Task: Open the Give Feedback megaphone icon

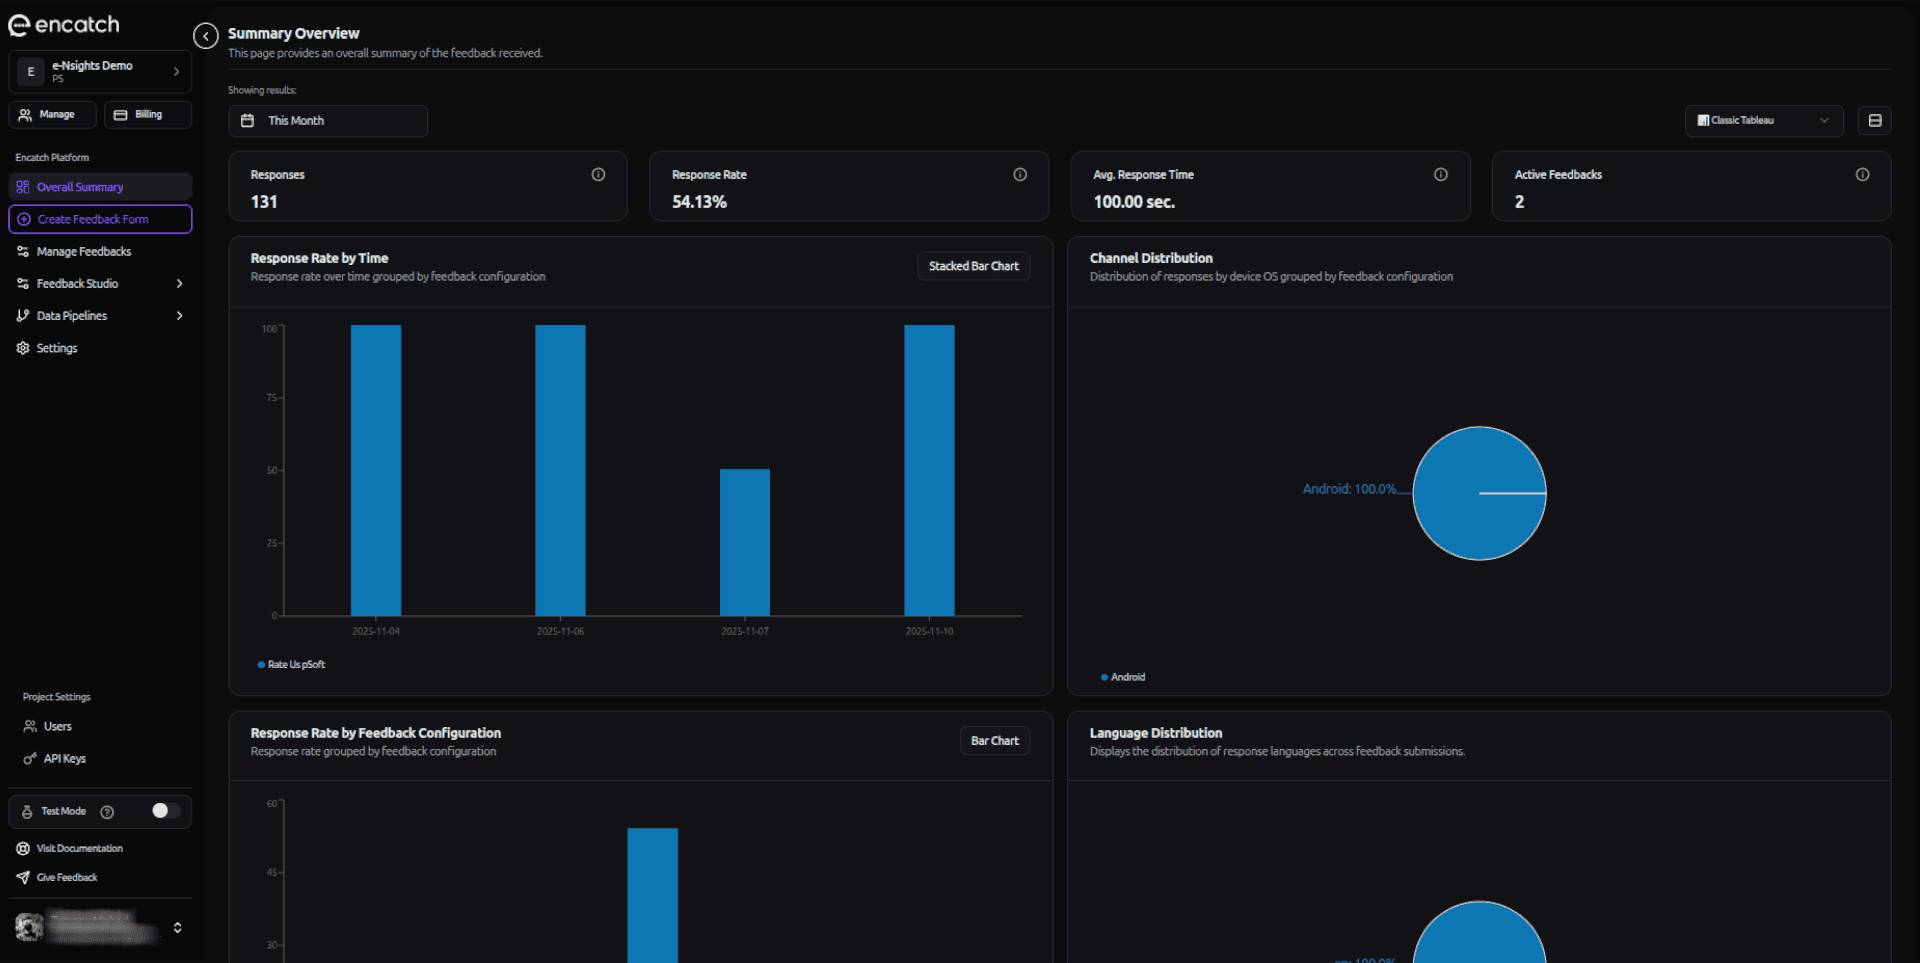Action: tap(23, 877)
